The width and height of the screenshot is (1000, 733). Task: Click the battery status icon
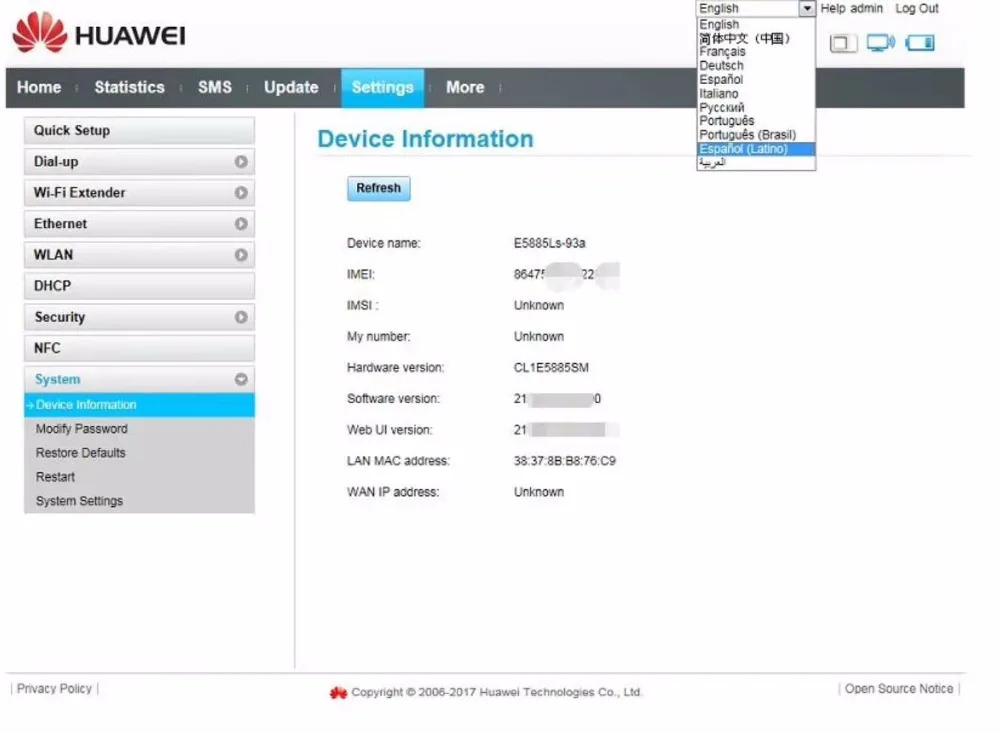click(x=920, y=43)
